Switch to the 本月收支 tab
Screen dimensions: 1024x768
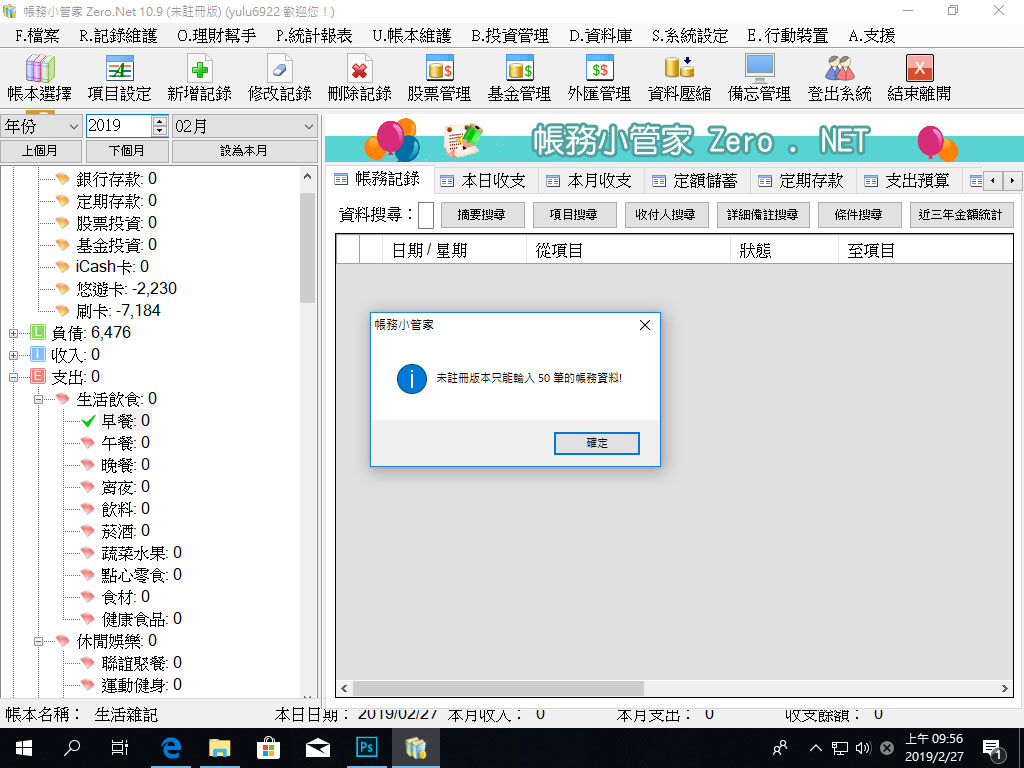tap(590, 181)
